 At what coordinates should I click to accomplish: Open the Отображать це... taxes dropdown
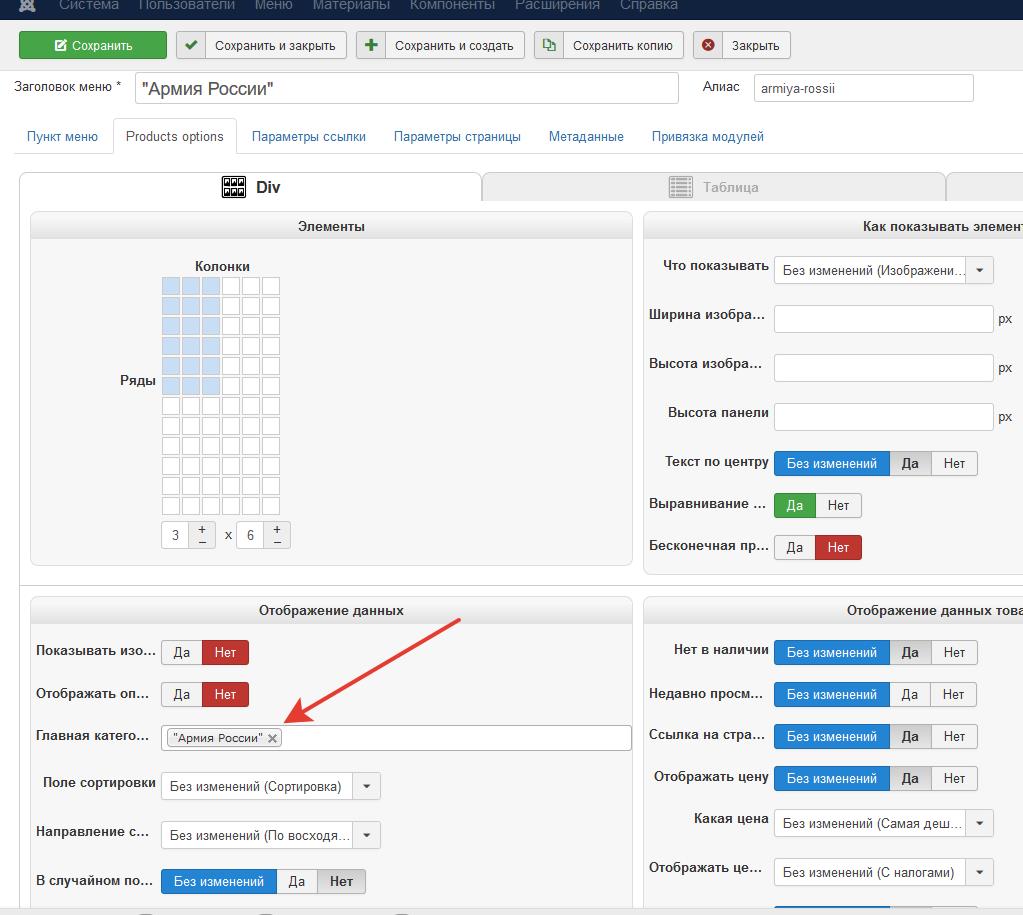pyautogui.click(x=884, y=873)
